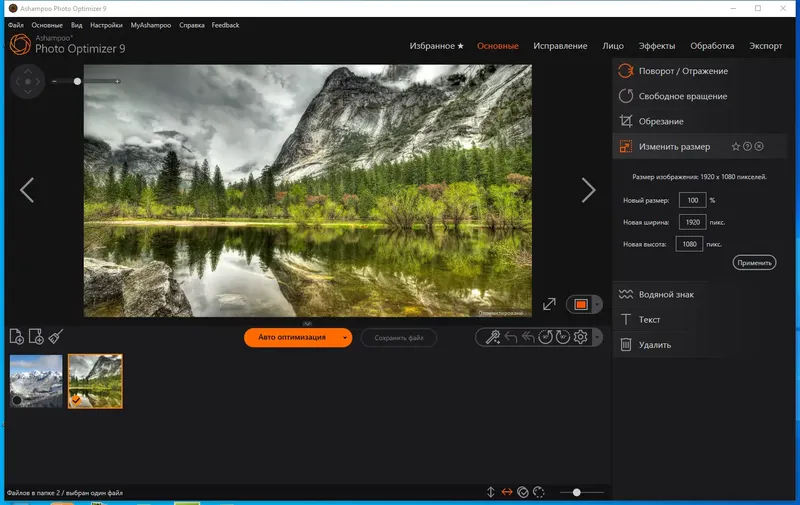The height and width of the screenshot is (505, 800).
Task: Click the single undo arrow
Action: coord(511,337)
